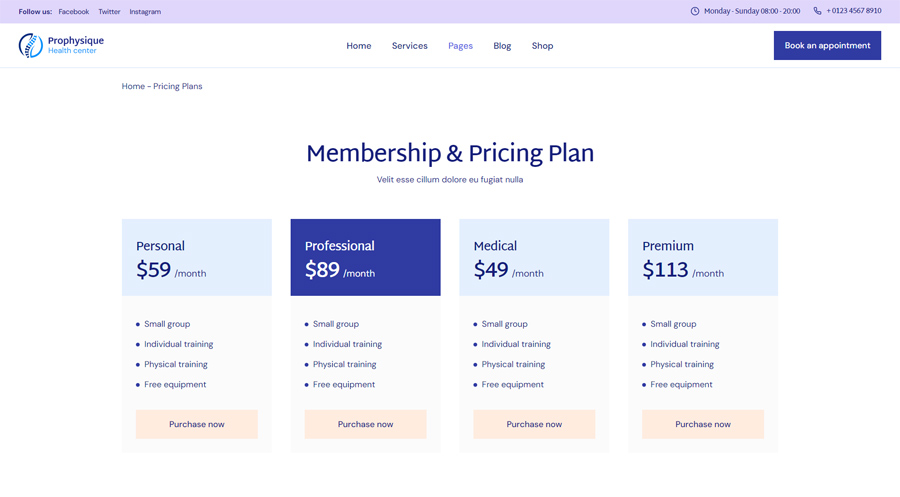
Task: Open the Pages menu item
Action: point(460,46)
